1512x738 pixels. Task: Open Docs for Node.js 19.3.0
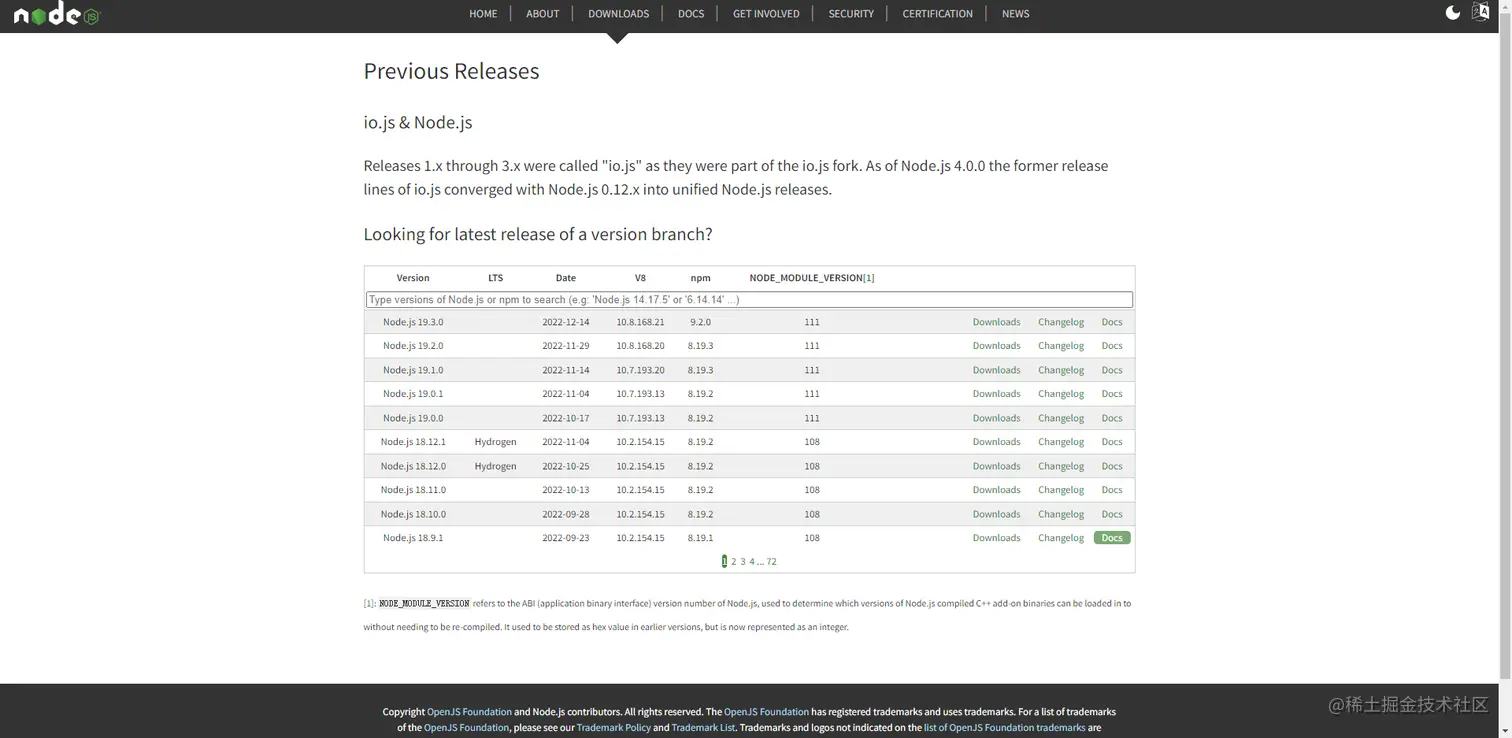click(1112, 322)
